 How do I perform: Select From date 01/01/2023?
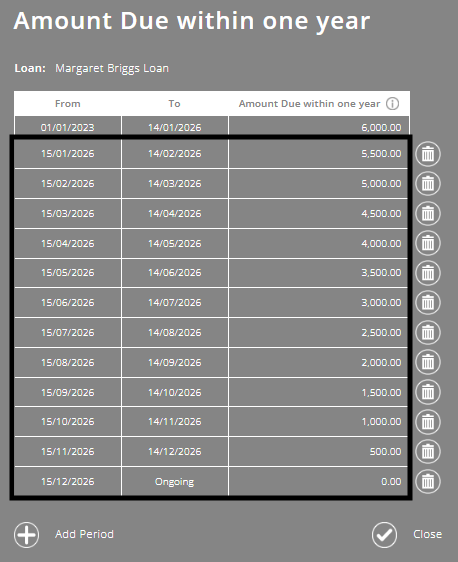(x=68, y=126)
